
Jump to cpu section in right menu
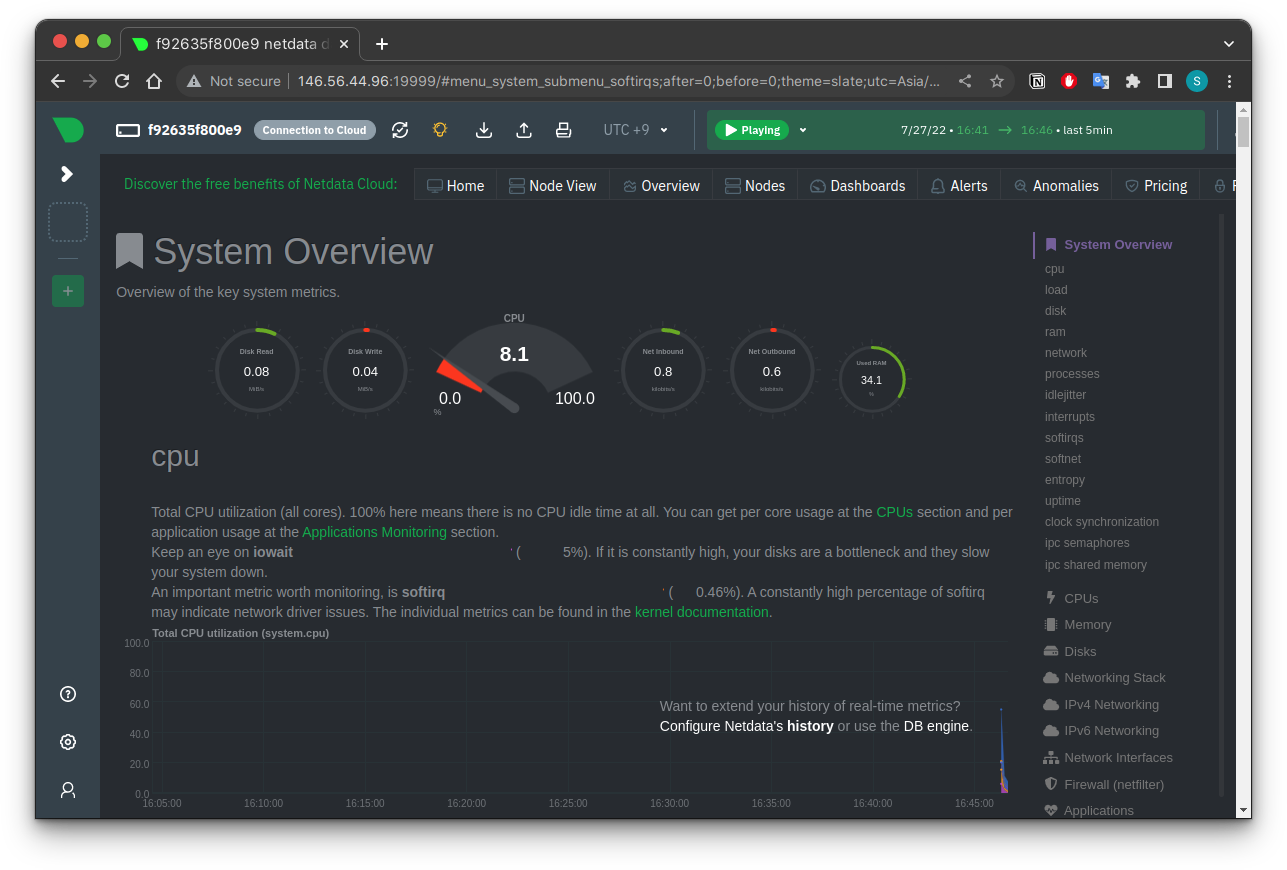[x=1054, y=269]
